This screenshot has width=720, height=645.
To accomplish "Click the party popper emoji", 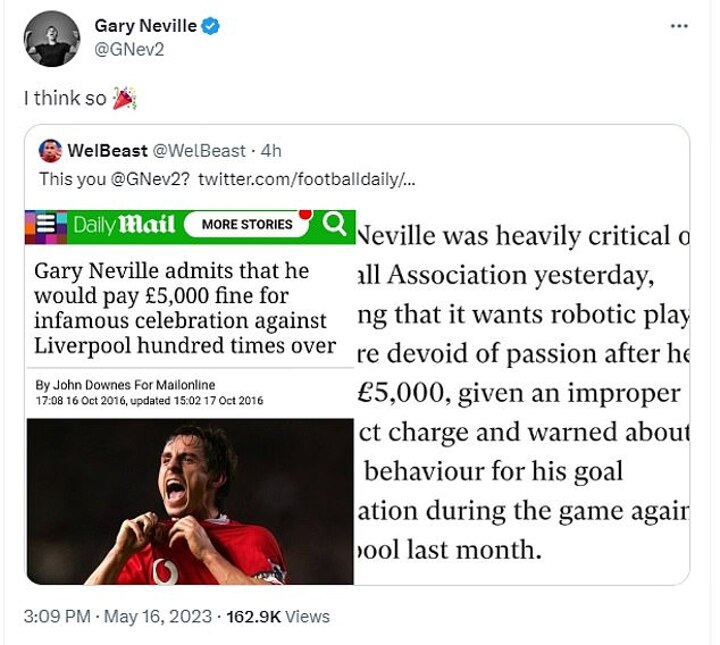I will coord(126,97).
